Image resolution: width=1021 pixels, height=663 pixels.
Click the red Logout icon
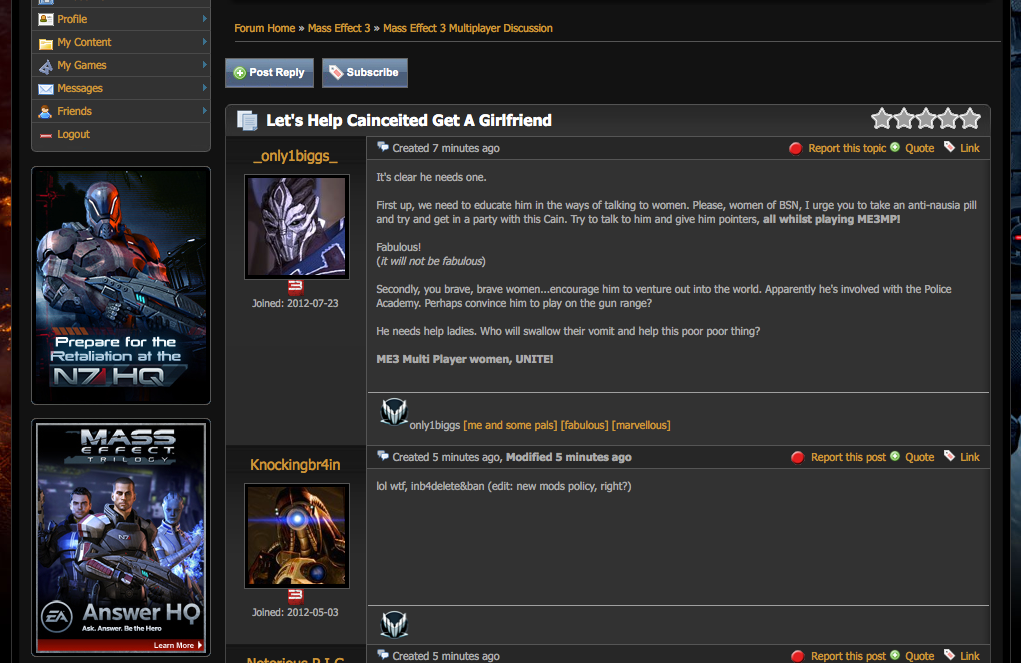pos(46,135)
